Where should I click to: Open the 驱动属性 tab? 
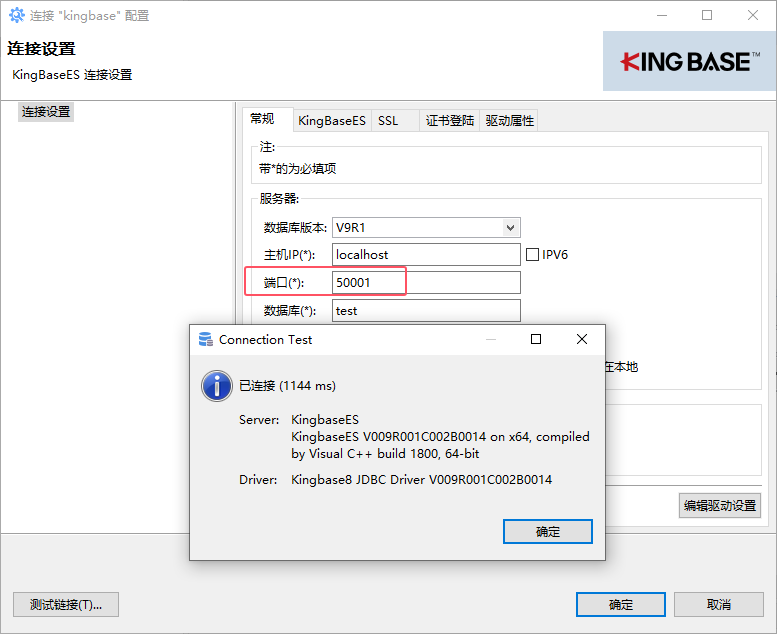[509, 120]
